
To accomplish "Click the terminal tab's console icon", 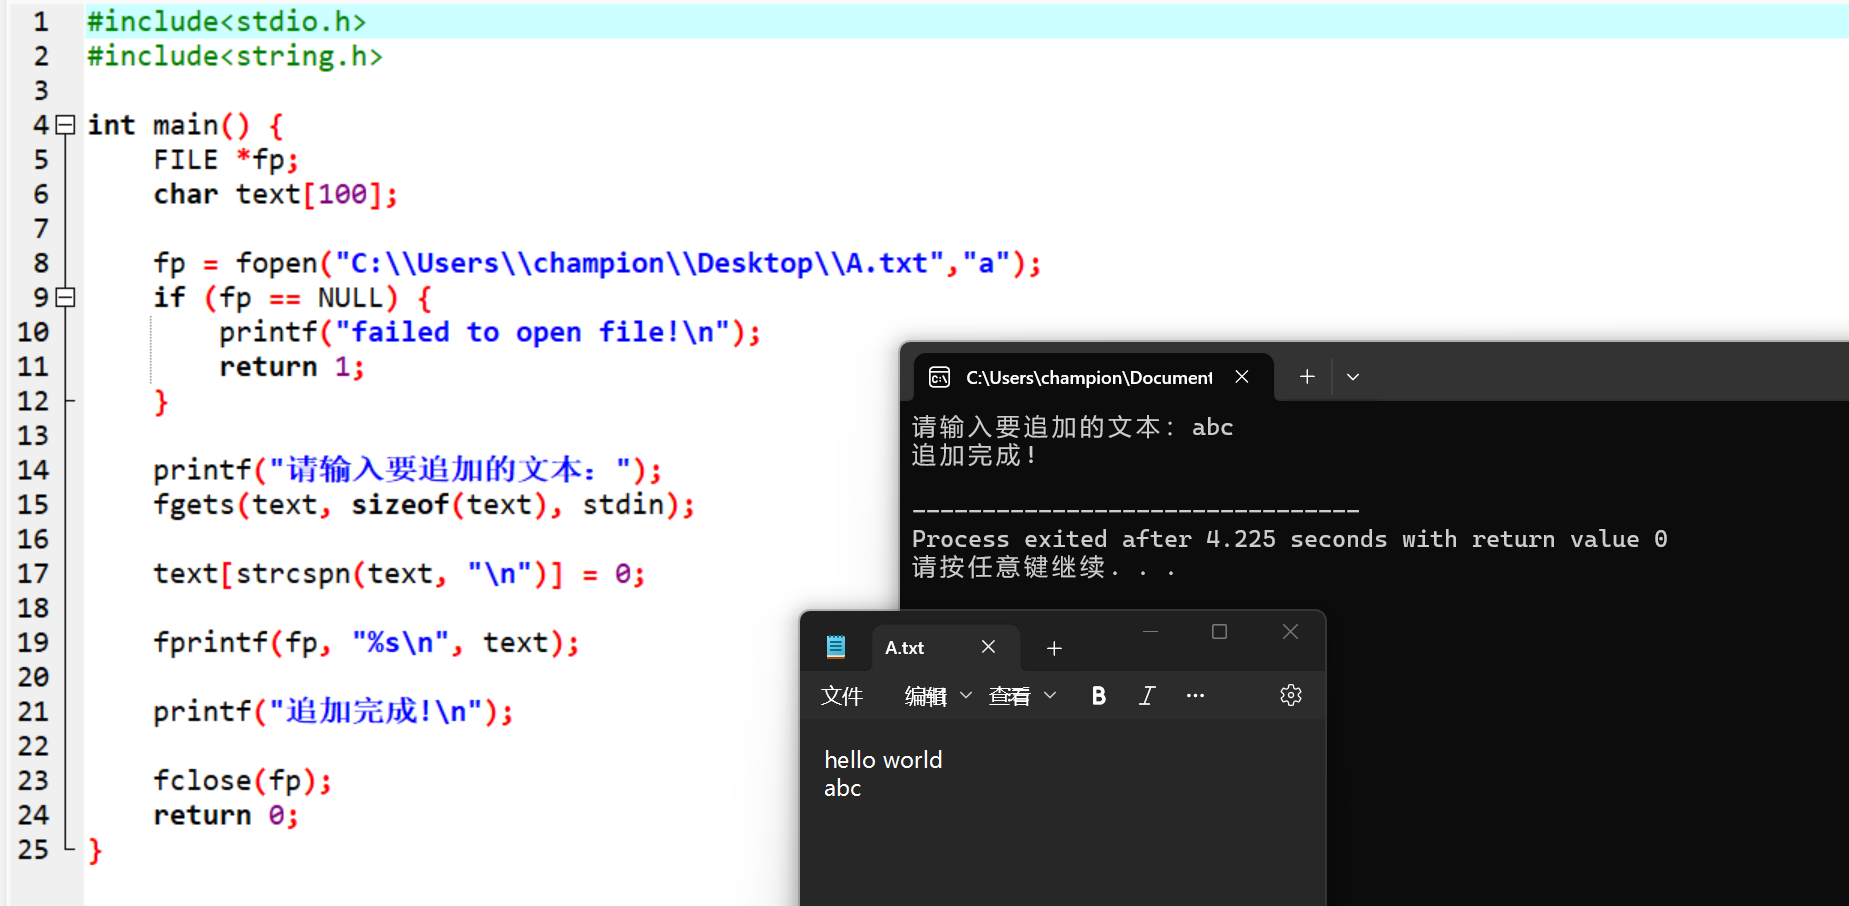I will click(939, 377).
